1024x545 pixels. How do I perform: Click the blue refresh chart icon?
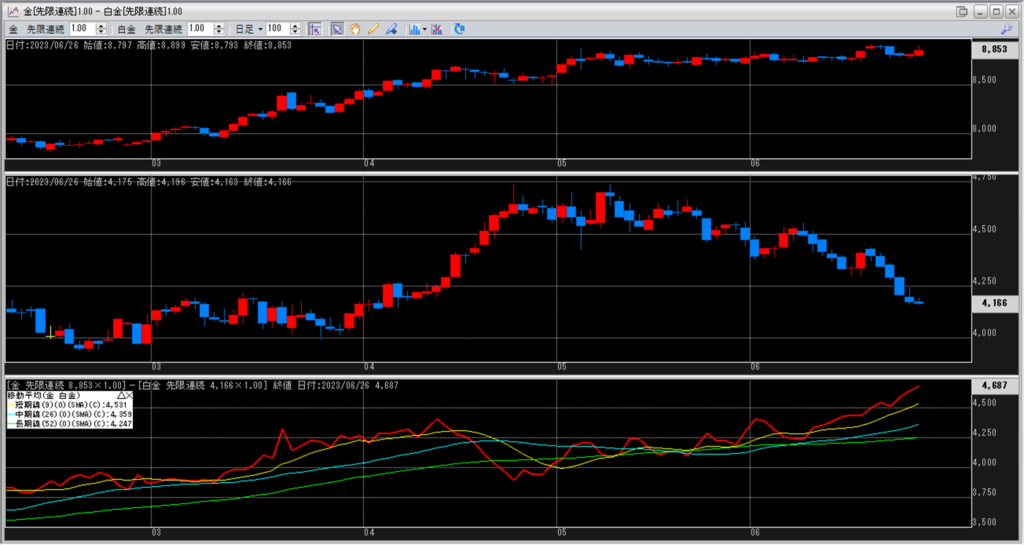[459, 29]
